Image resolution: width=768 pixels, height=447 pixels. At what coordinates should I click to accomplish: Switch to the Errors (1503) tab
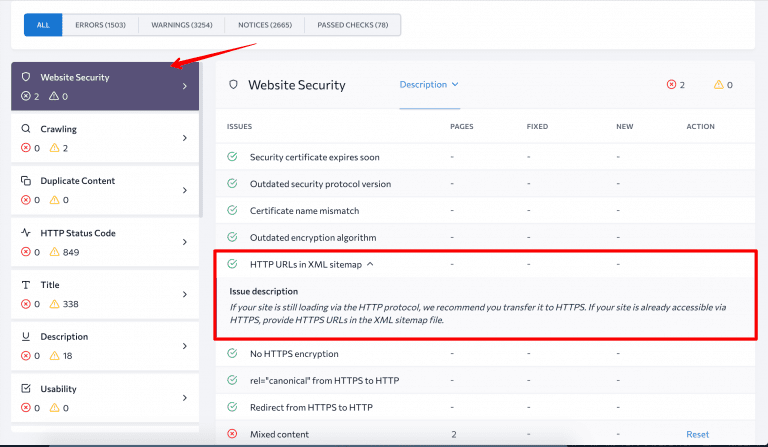100,25
